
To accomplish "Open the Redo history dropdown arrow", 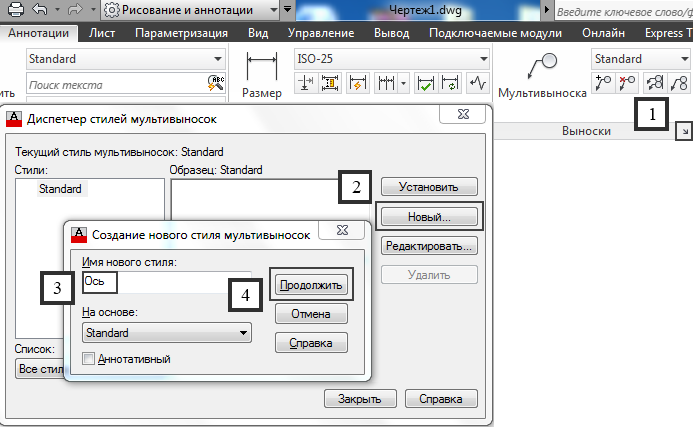I will pos(93,9).
